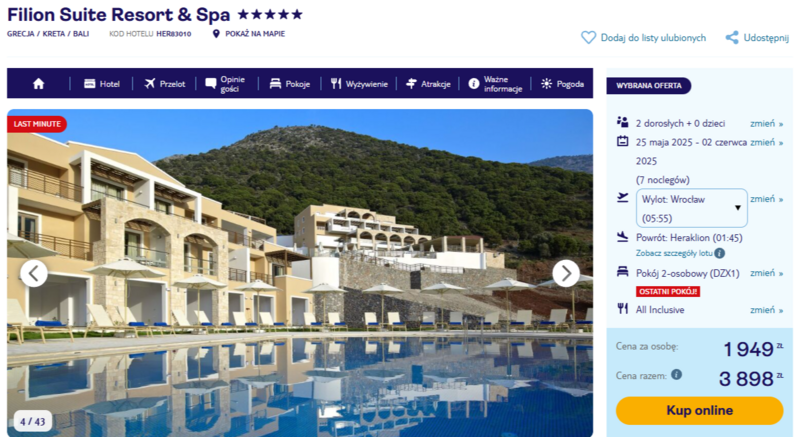Change the number of travelers via zmień
Viewport: 800px width, 437px height.
[766, 123]
